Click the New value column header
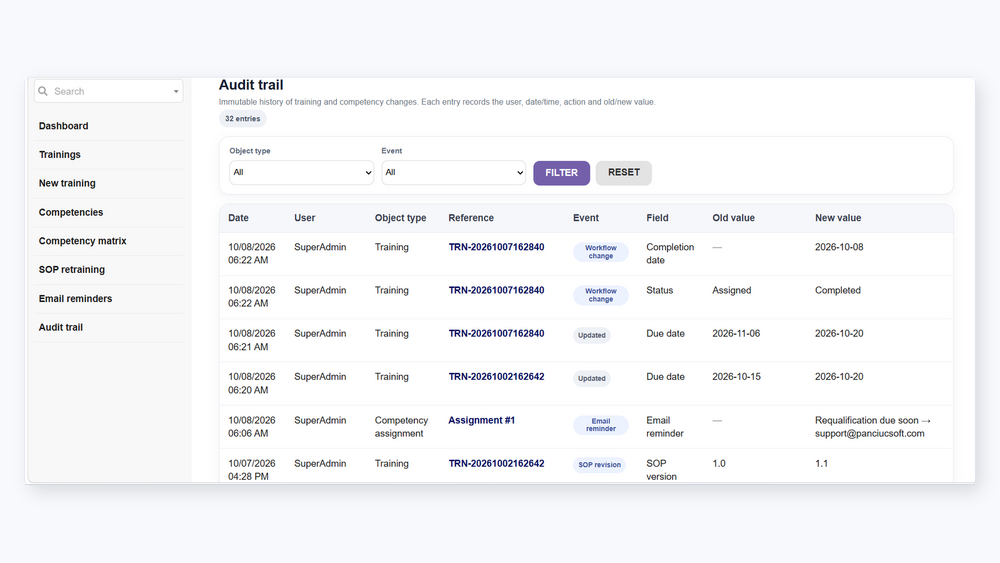1000x563 pixels. click(838, 218)
